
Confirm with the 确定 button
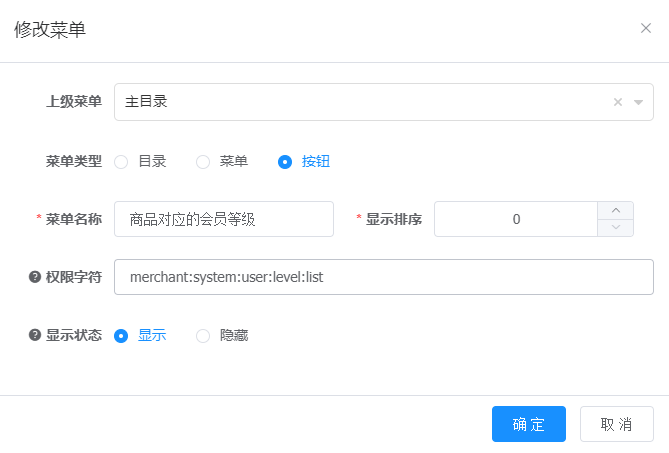coord(529,424)
